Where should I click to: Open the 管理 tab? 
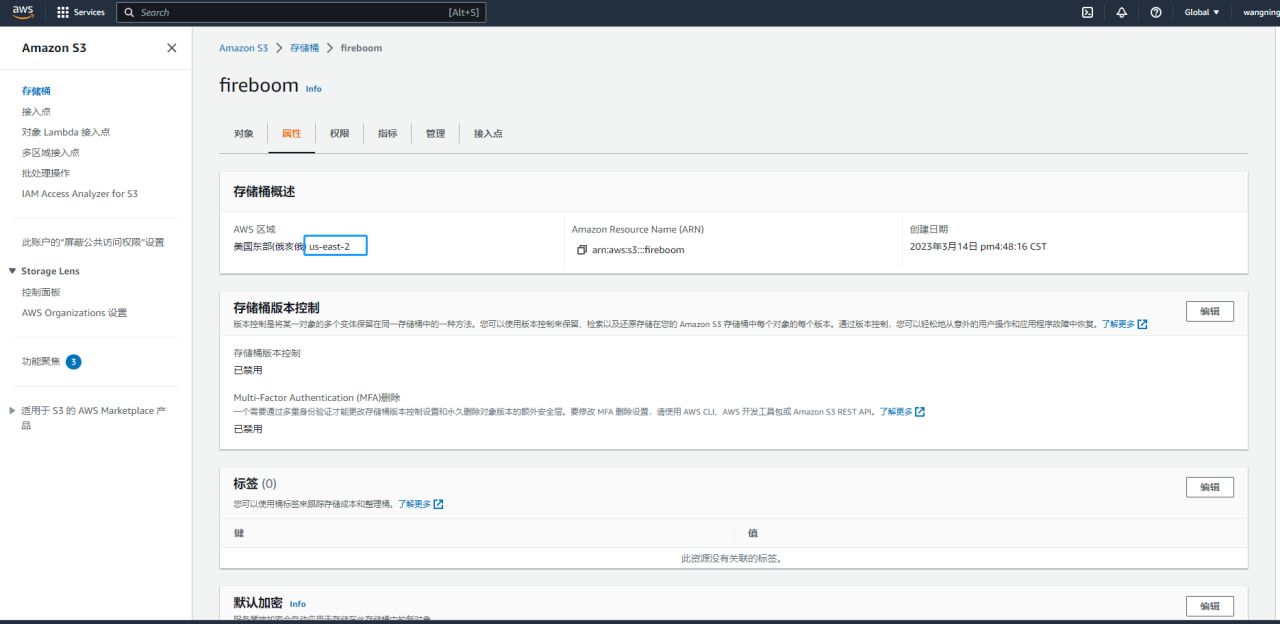(x=435, y=134)
